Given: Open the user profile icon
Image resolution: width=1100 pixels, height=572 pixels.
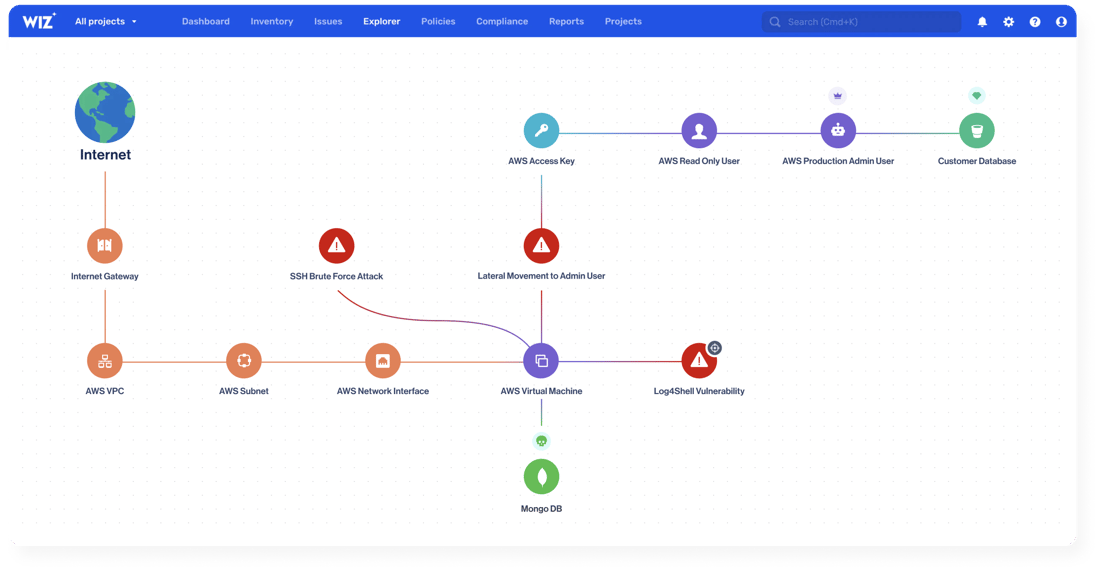Looking at the screenshot, I should pos(1061,22).
